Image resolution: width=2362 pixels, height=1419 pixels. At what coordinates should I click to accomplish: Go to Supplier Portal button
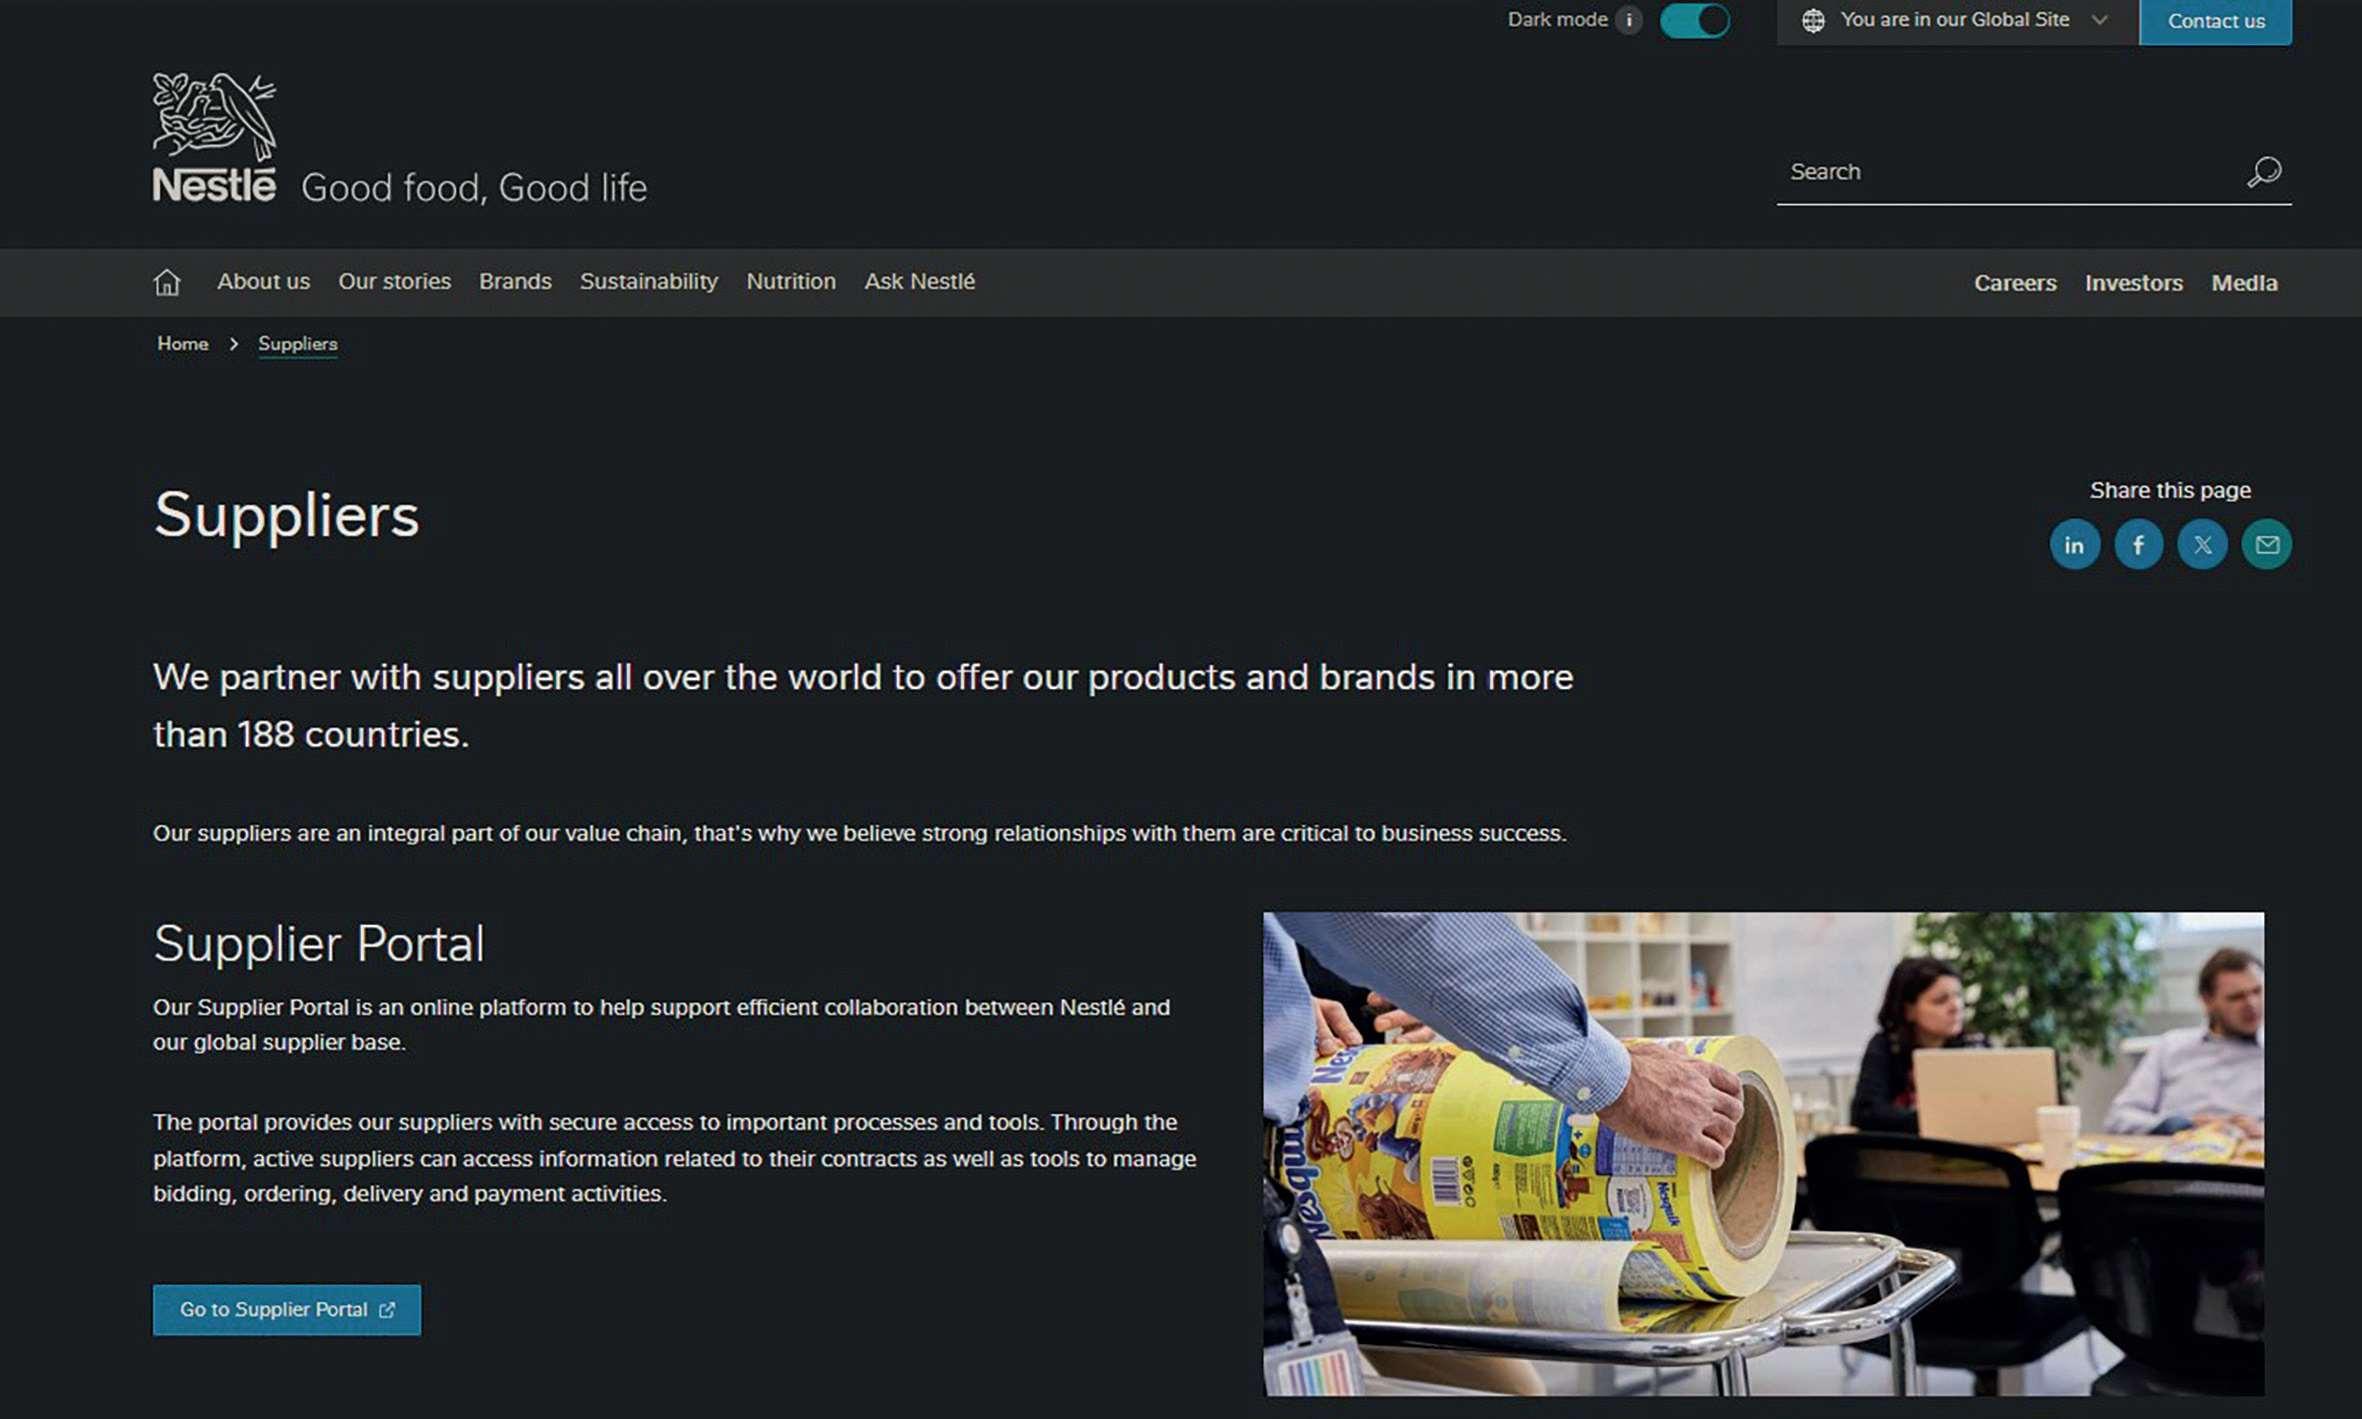pos(286,1309)
